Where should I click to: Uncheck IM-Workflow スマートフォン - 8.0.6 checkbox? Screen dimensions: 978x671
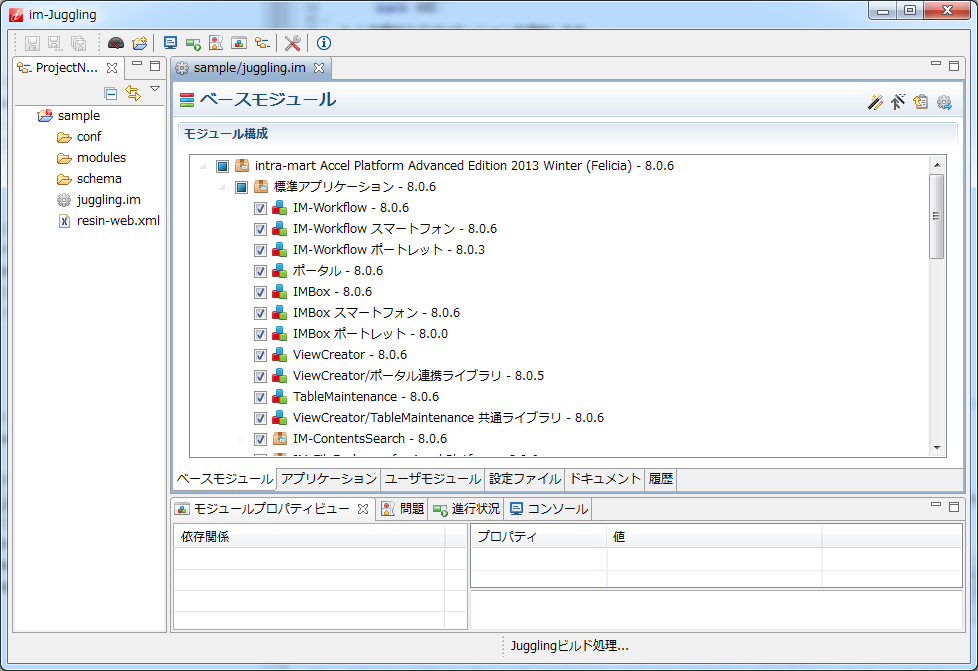click(261, 229)
